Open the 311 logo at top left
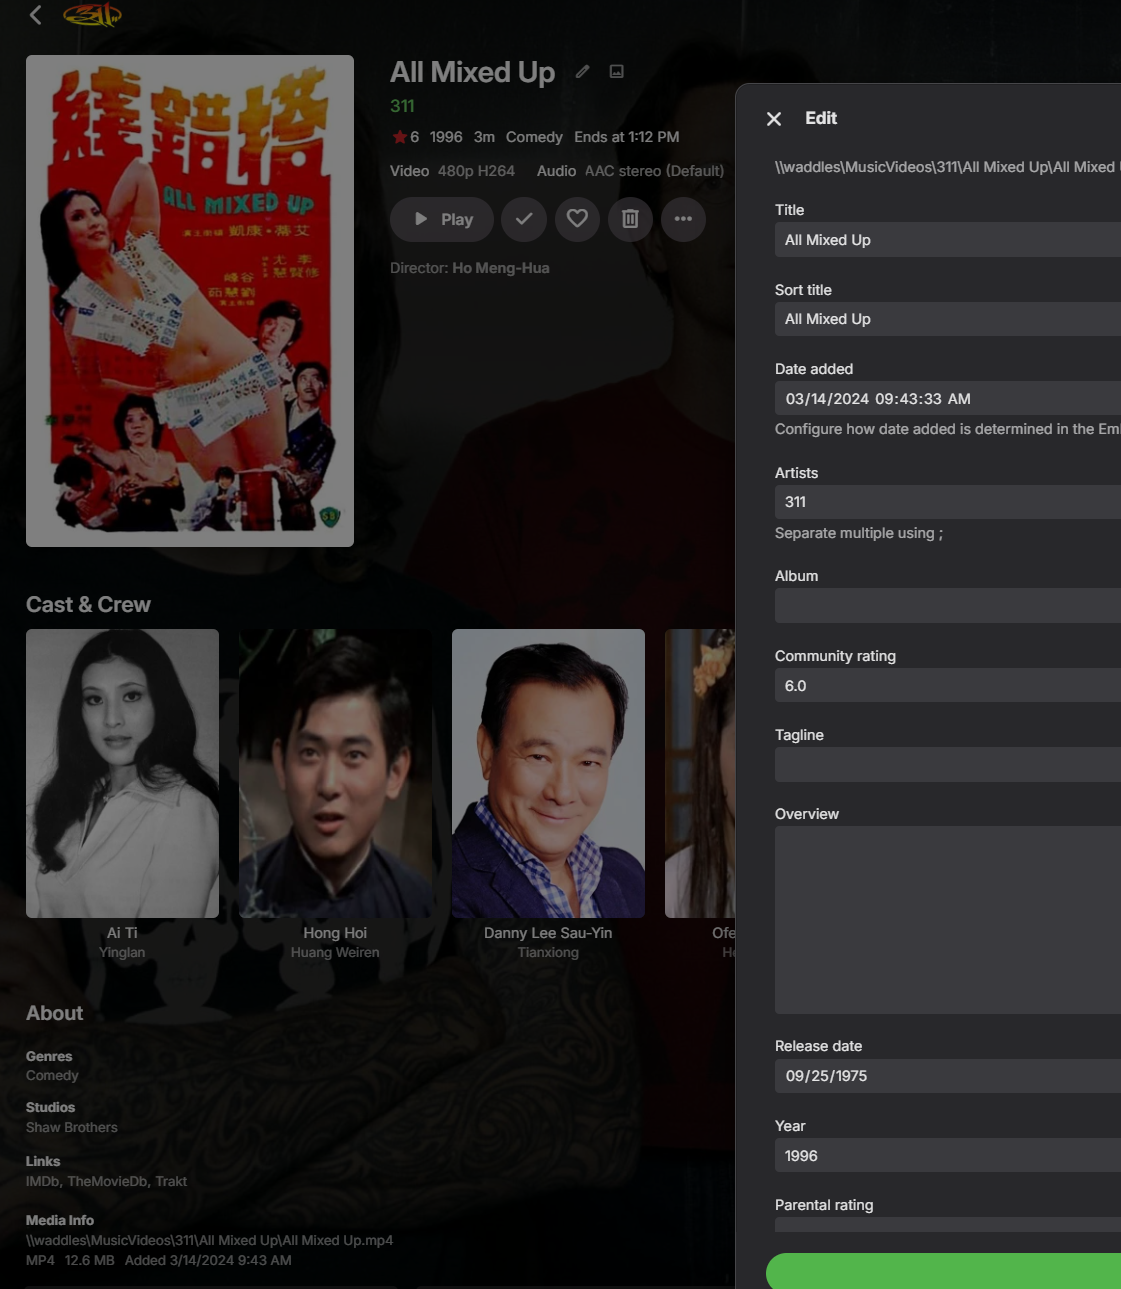This screenshot has height=1289, width=1121. [x=92, y=15]
